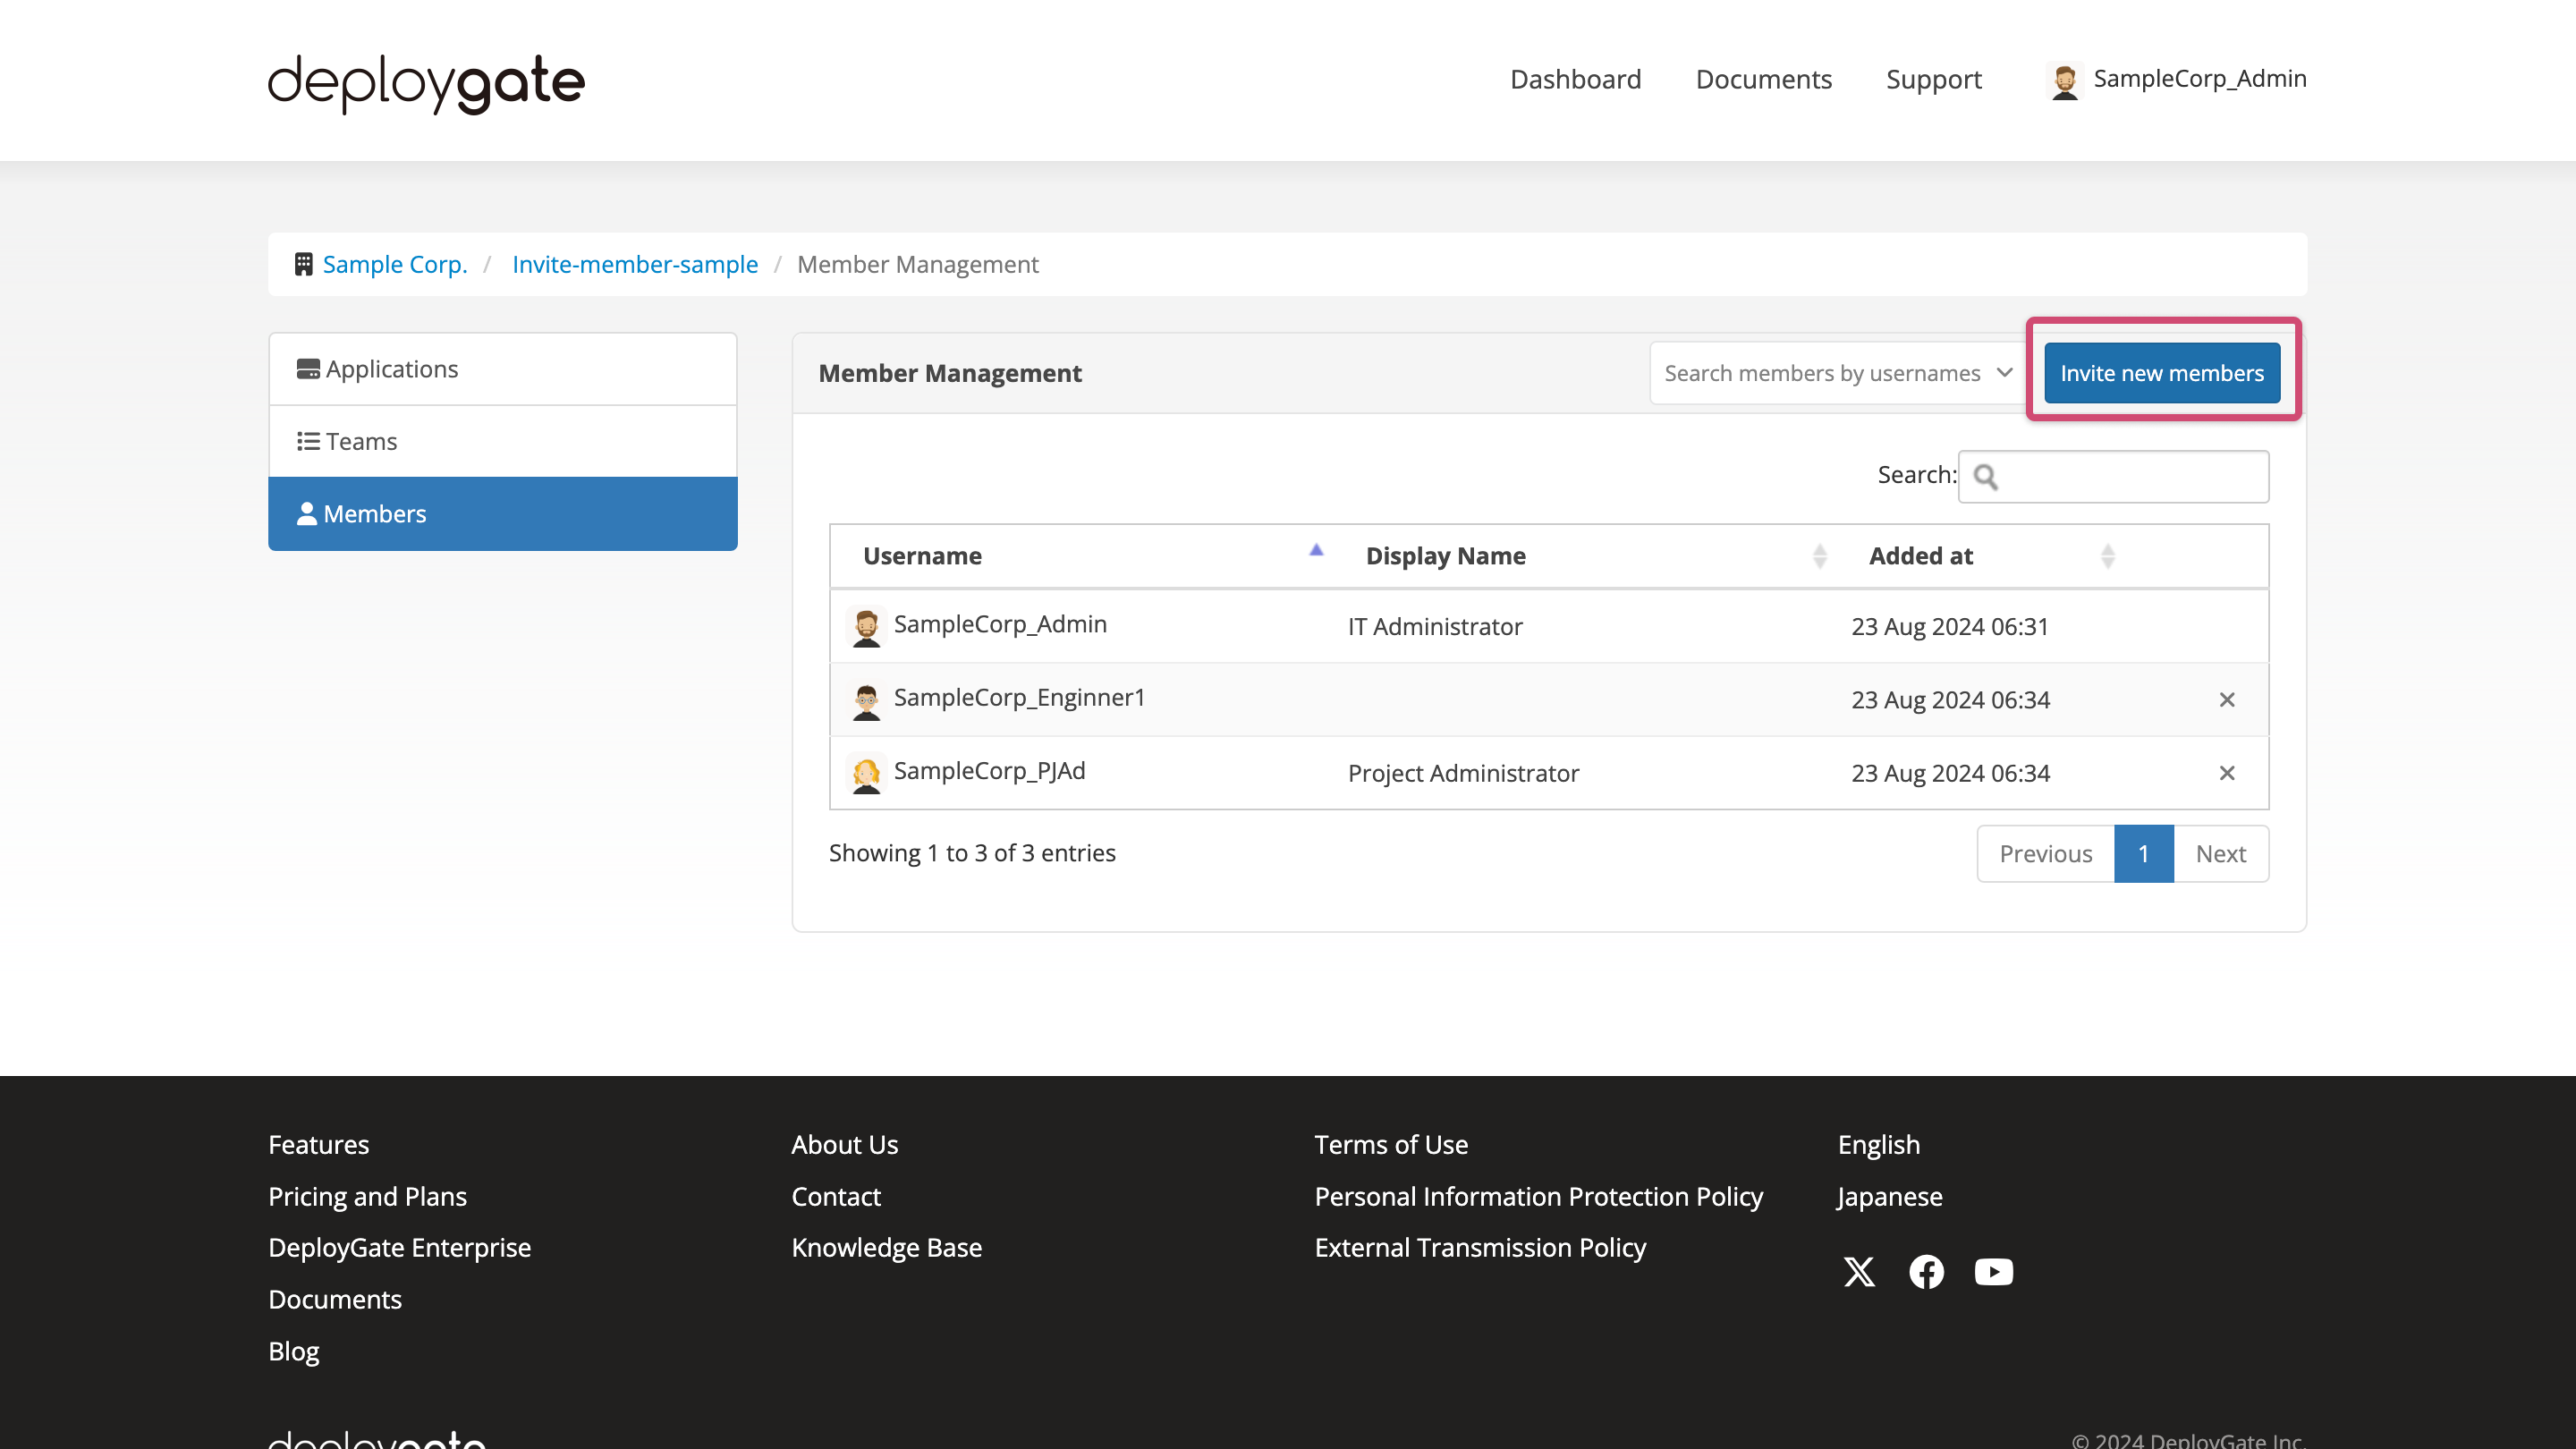Click the Applications sidebar icon

point(309,368)
